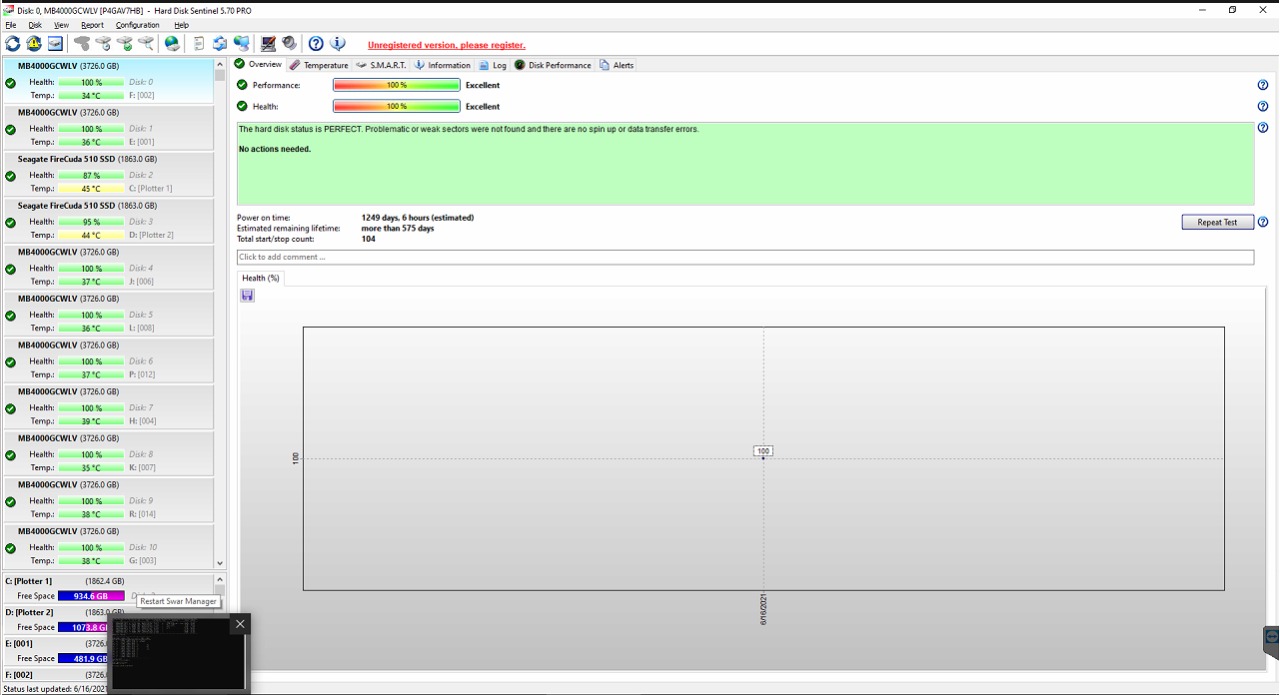
Task: Click the help icon beside Health row
Action: 1263,106
